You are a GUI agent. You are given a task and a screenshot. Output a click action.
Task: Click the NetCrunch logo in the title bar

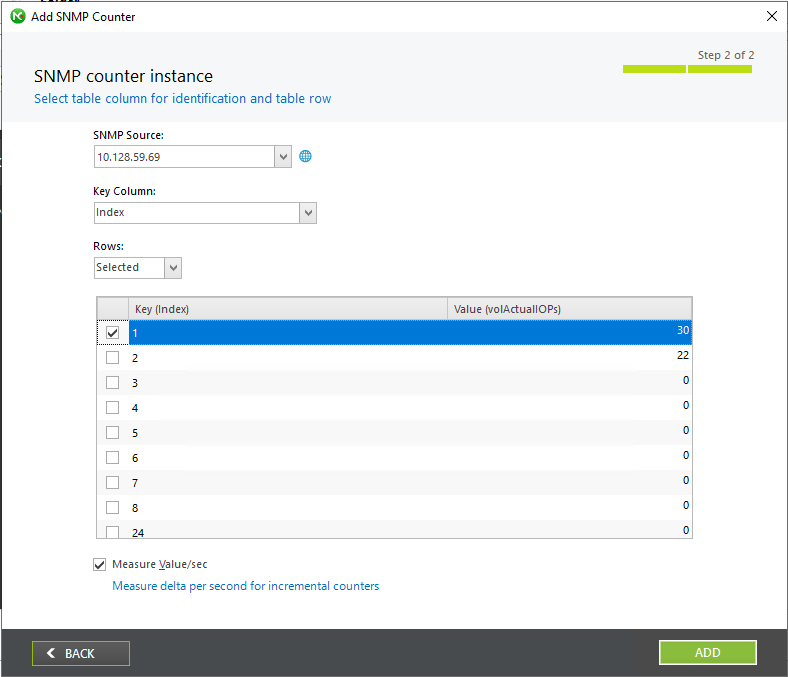click(18, 17)
